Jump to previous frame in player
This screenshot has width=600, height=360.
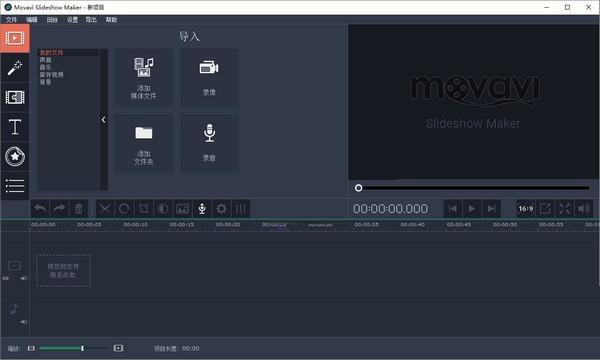[453, 209]
